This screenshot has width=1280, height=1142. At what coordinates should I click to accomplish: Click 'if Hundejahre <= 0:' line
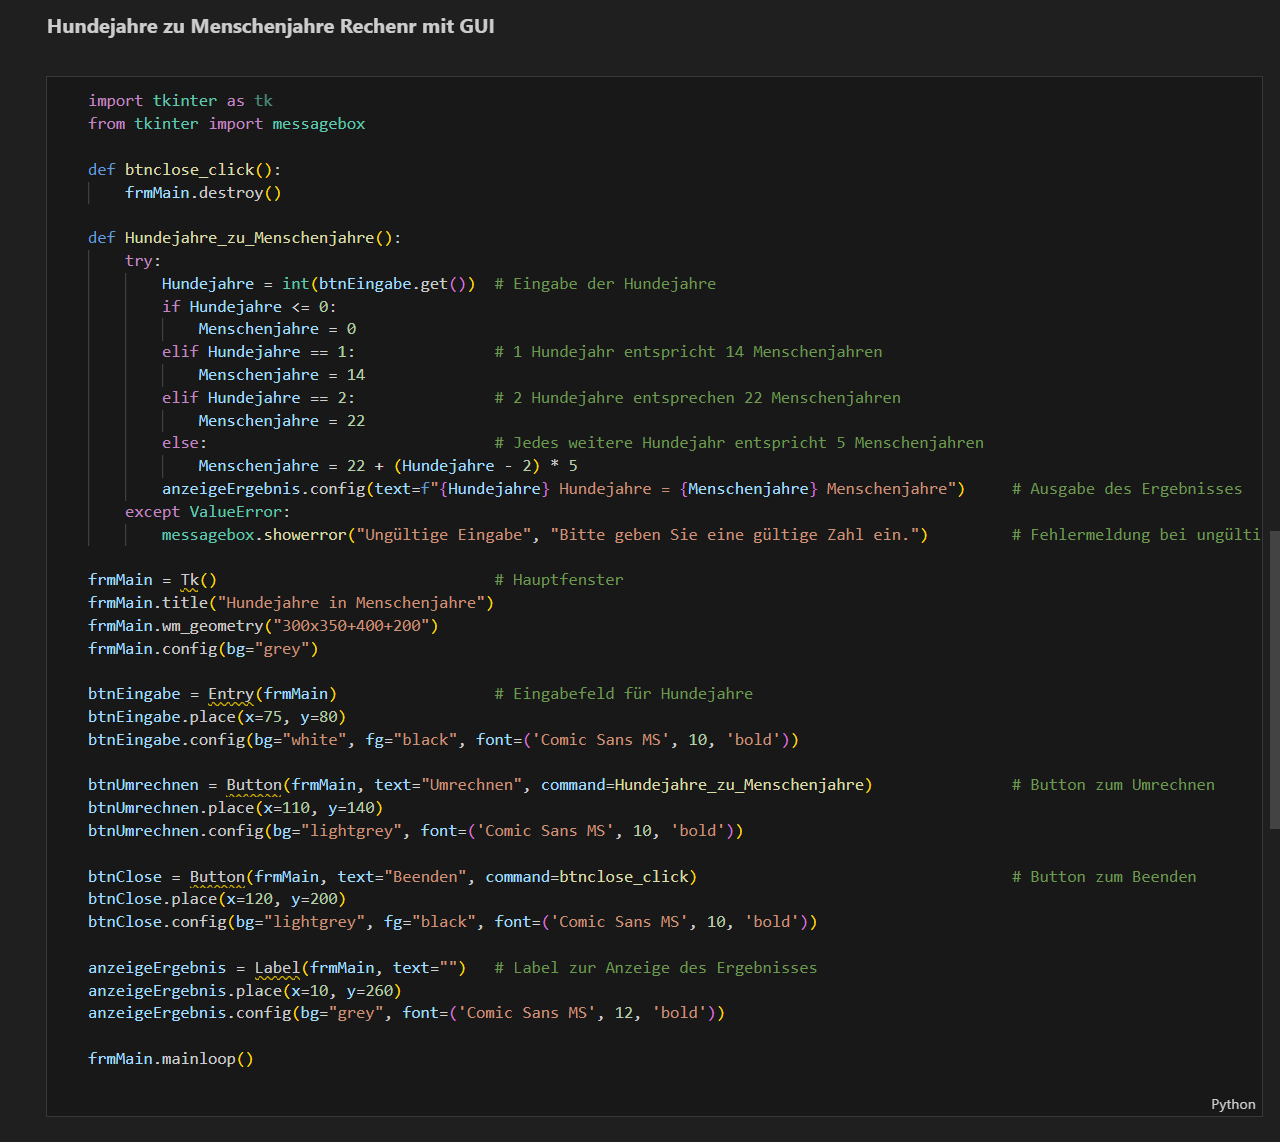(x=249, y=307)
